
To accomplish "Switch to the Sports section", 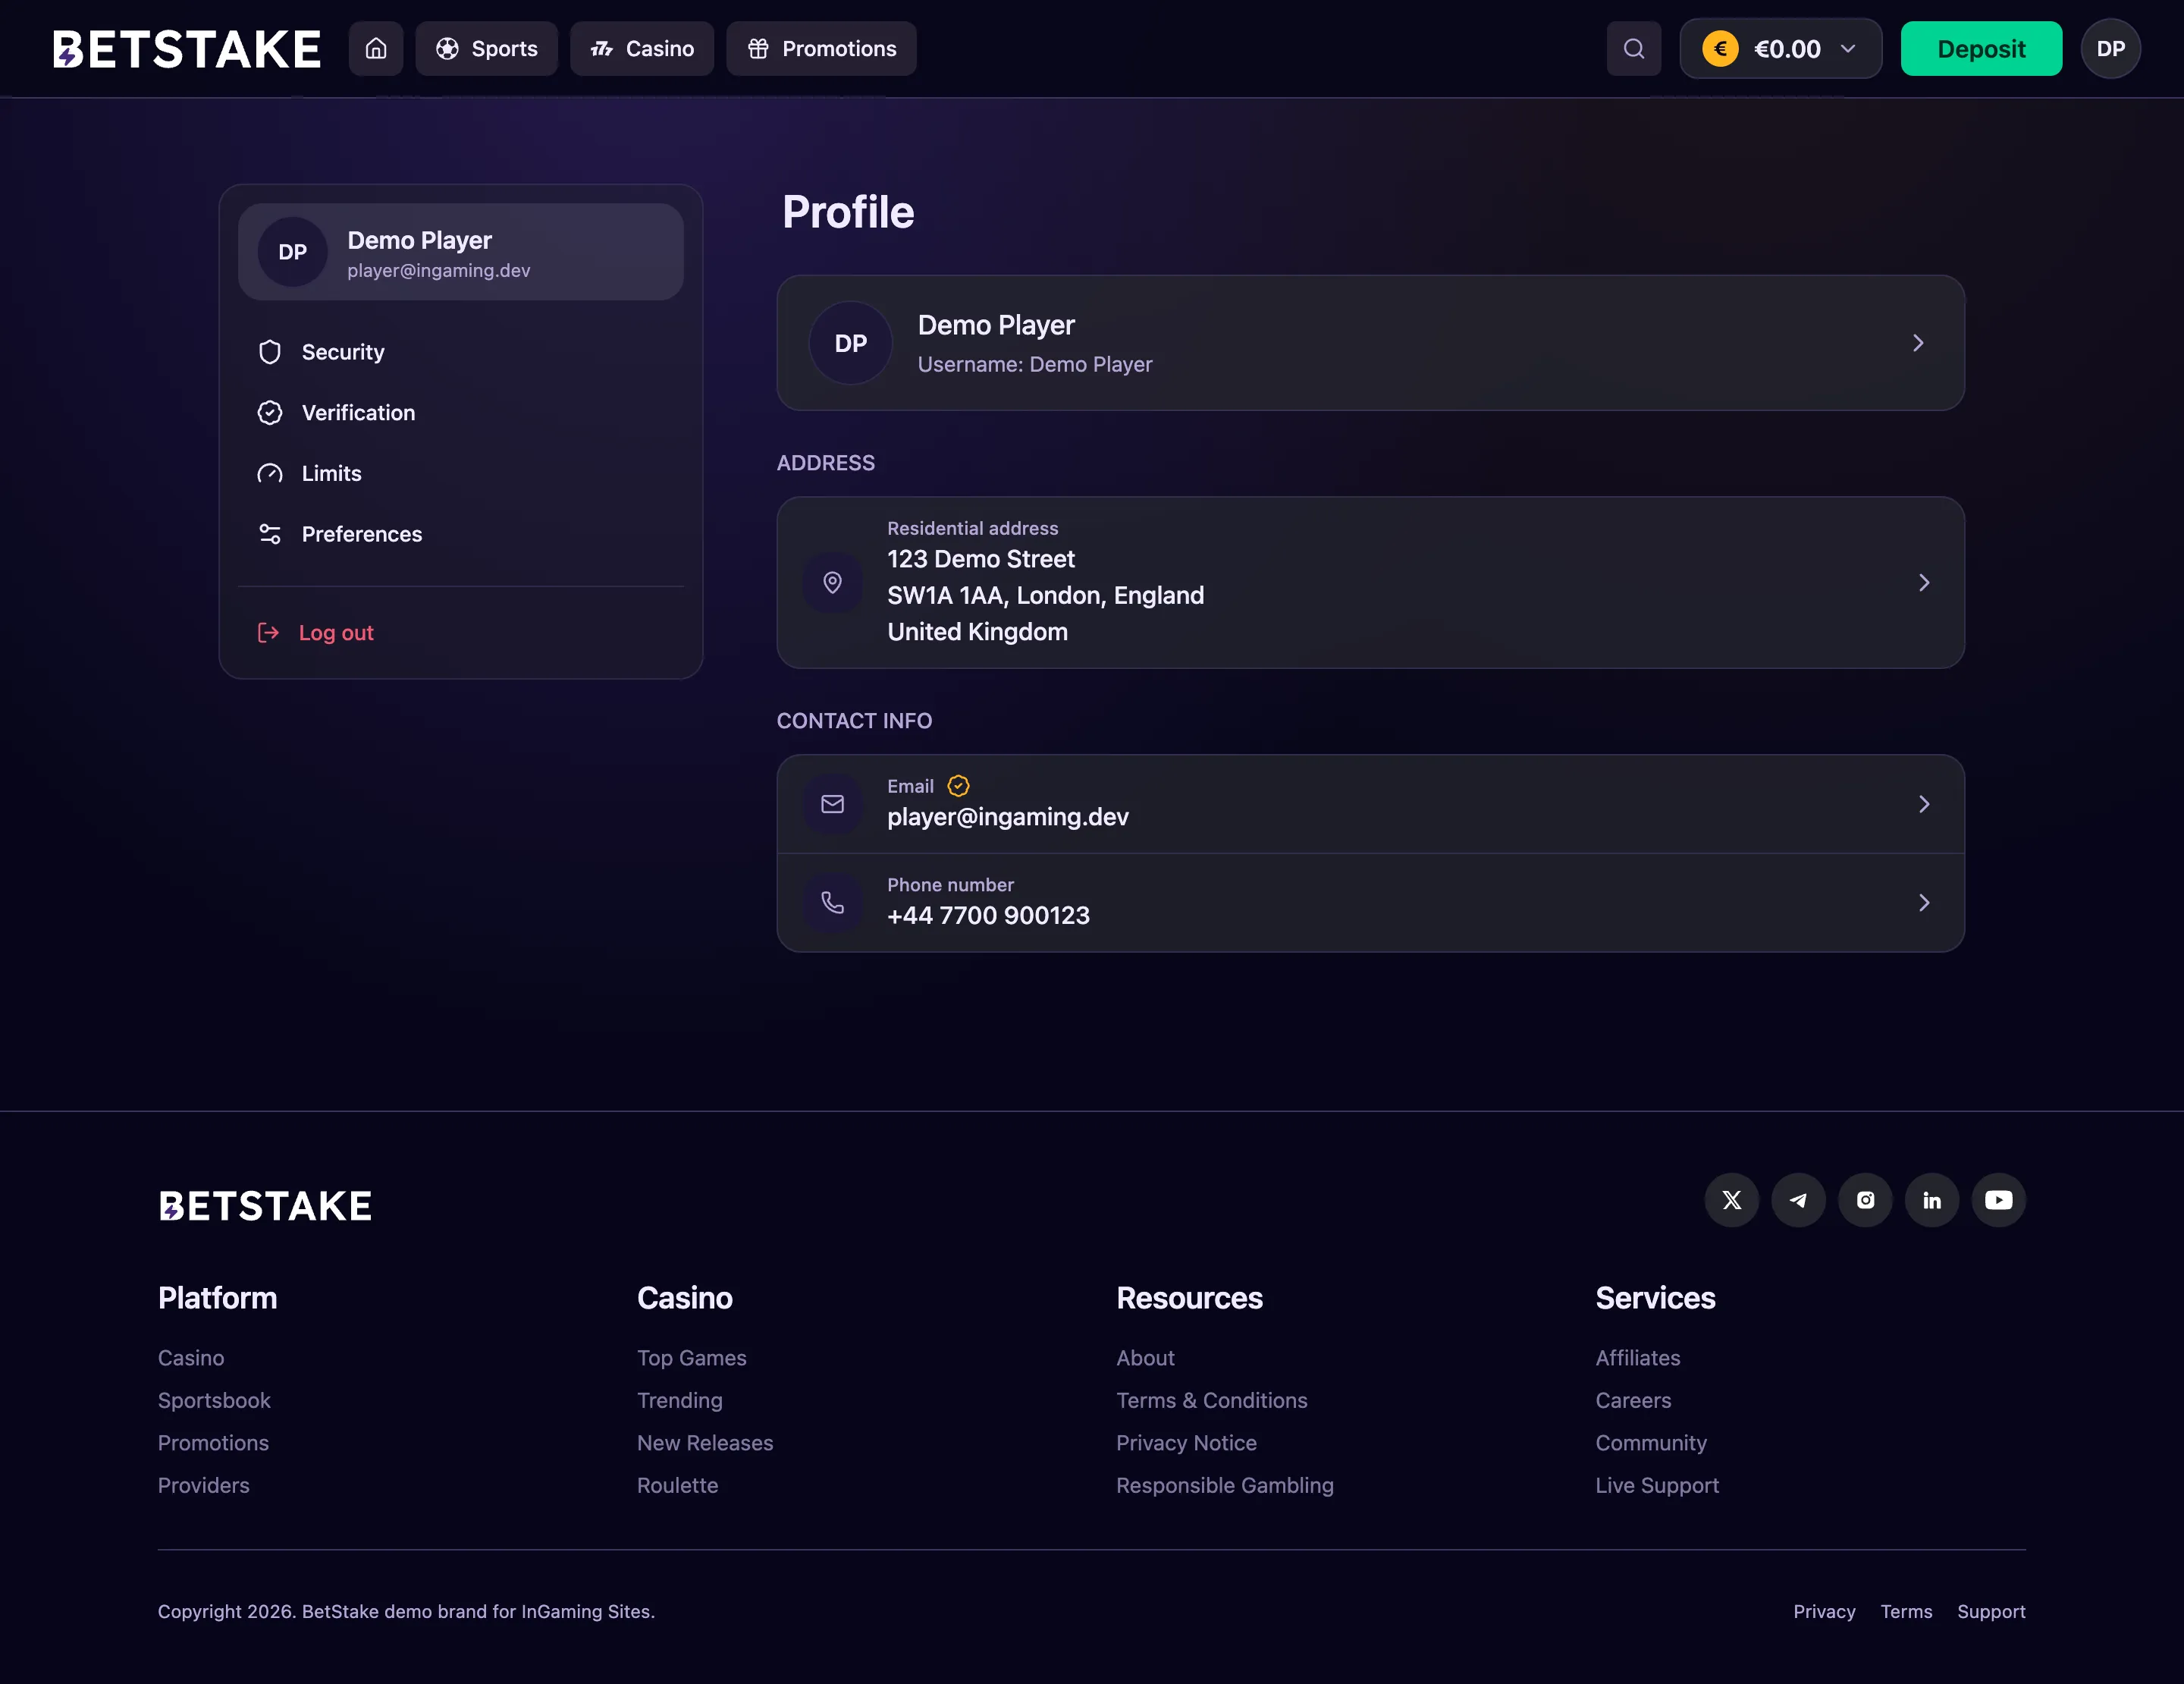I will click(486, 48).
